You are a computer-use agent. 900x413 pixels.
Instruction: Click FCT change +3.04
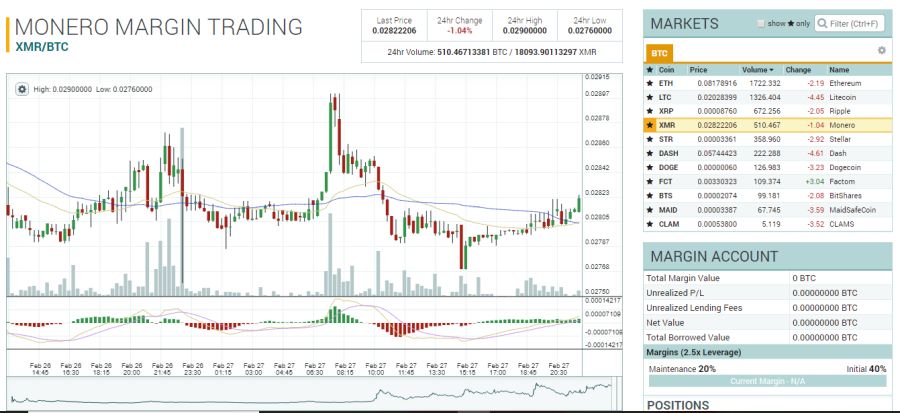tap(815, 182)
